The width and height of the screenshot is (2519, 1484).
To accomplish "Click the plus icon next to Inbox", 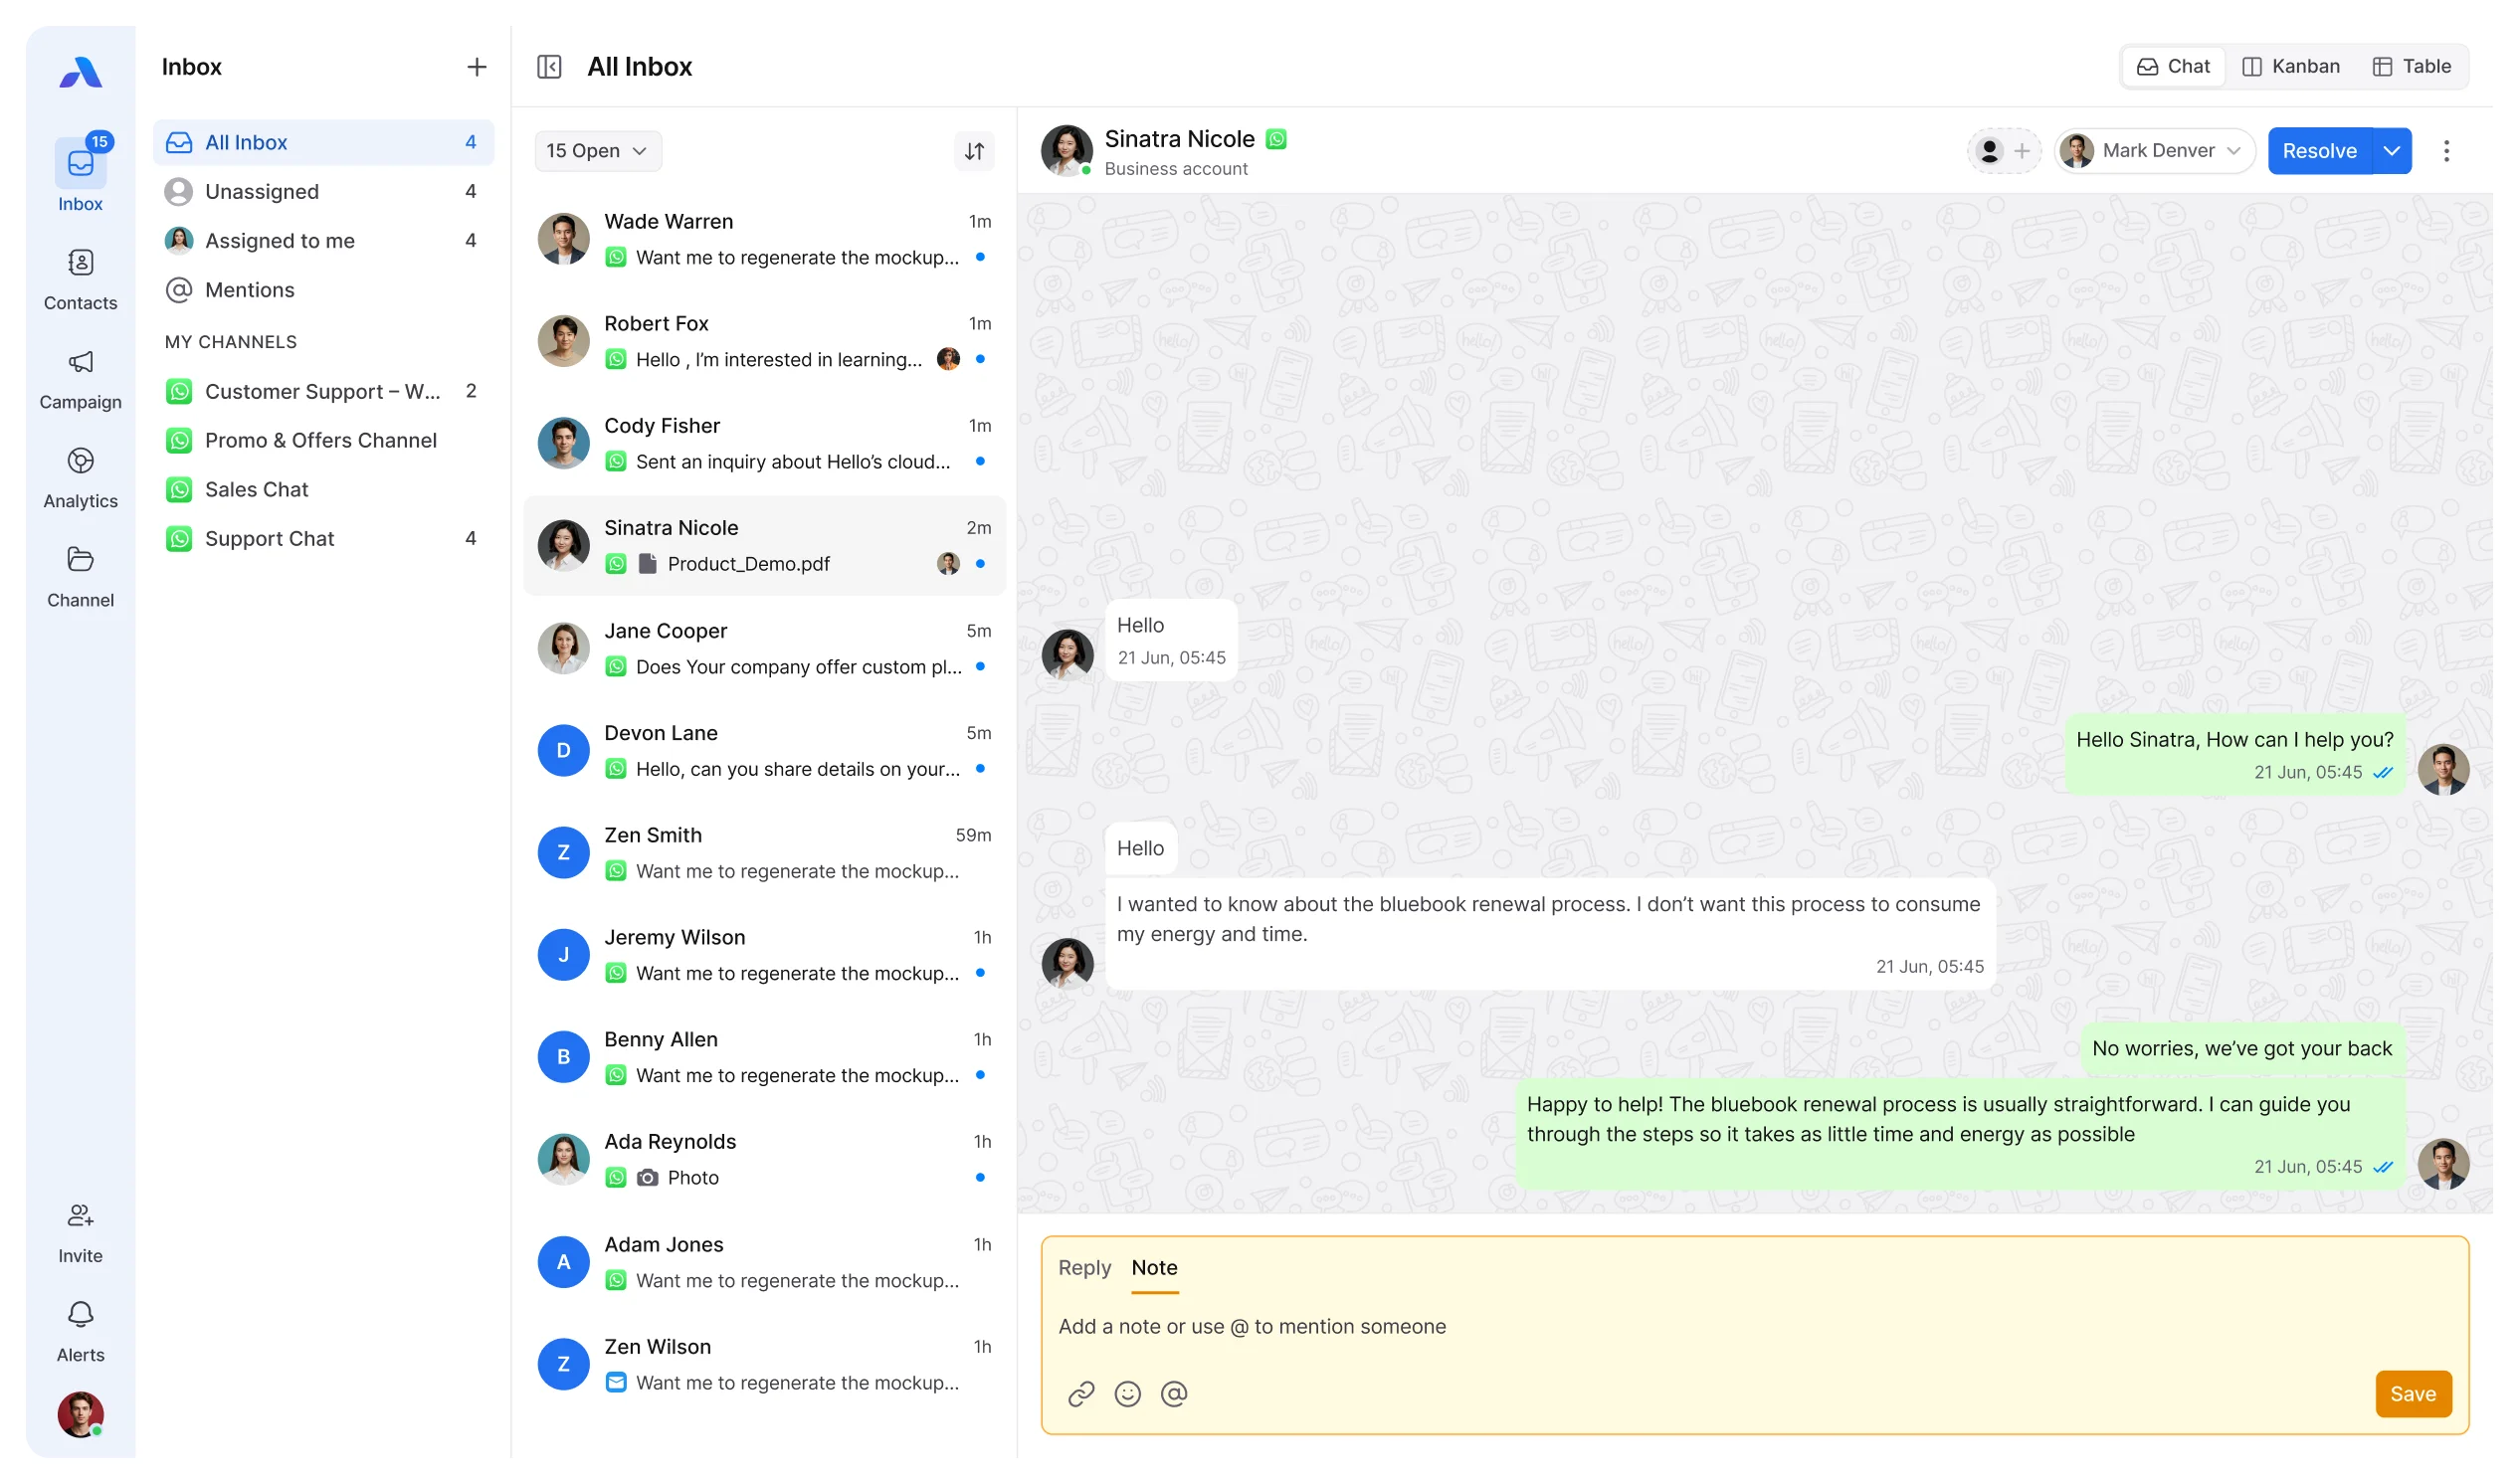I will 476,67.
